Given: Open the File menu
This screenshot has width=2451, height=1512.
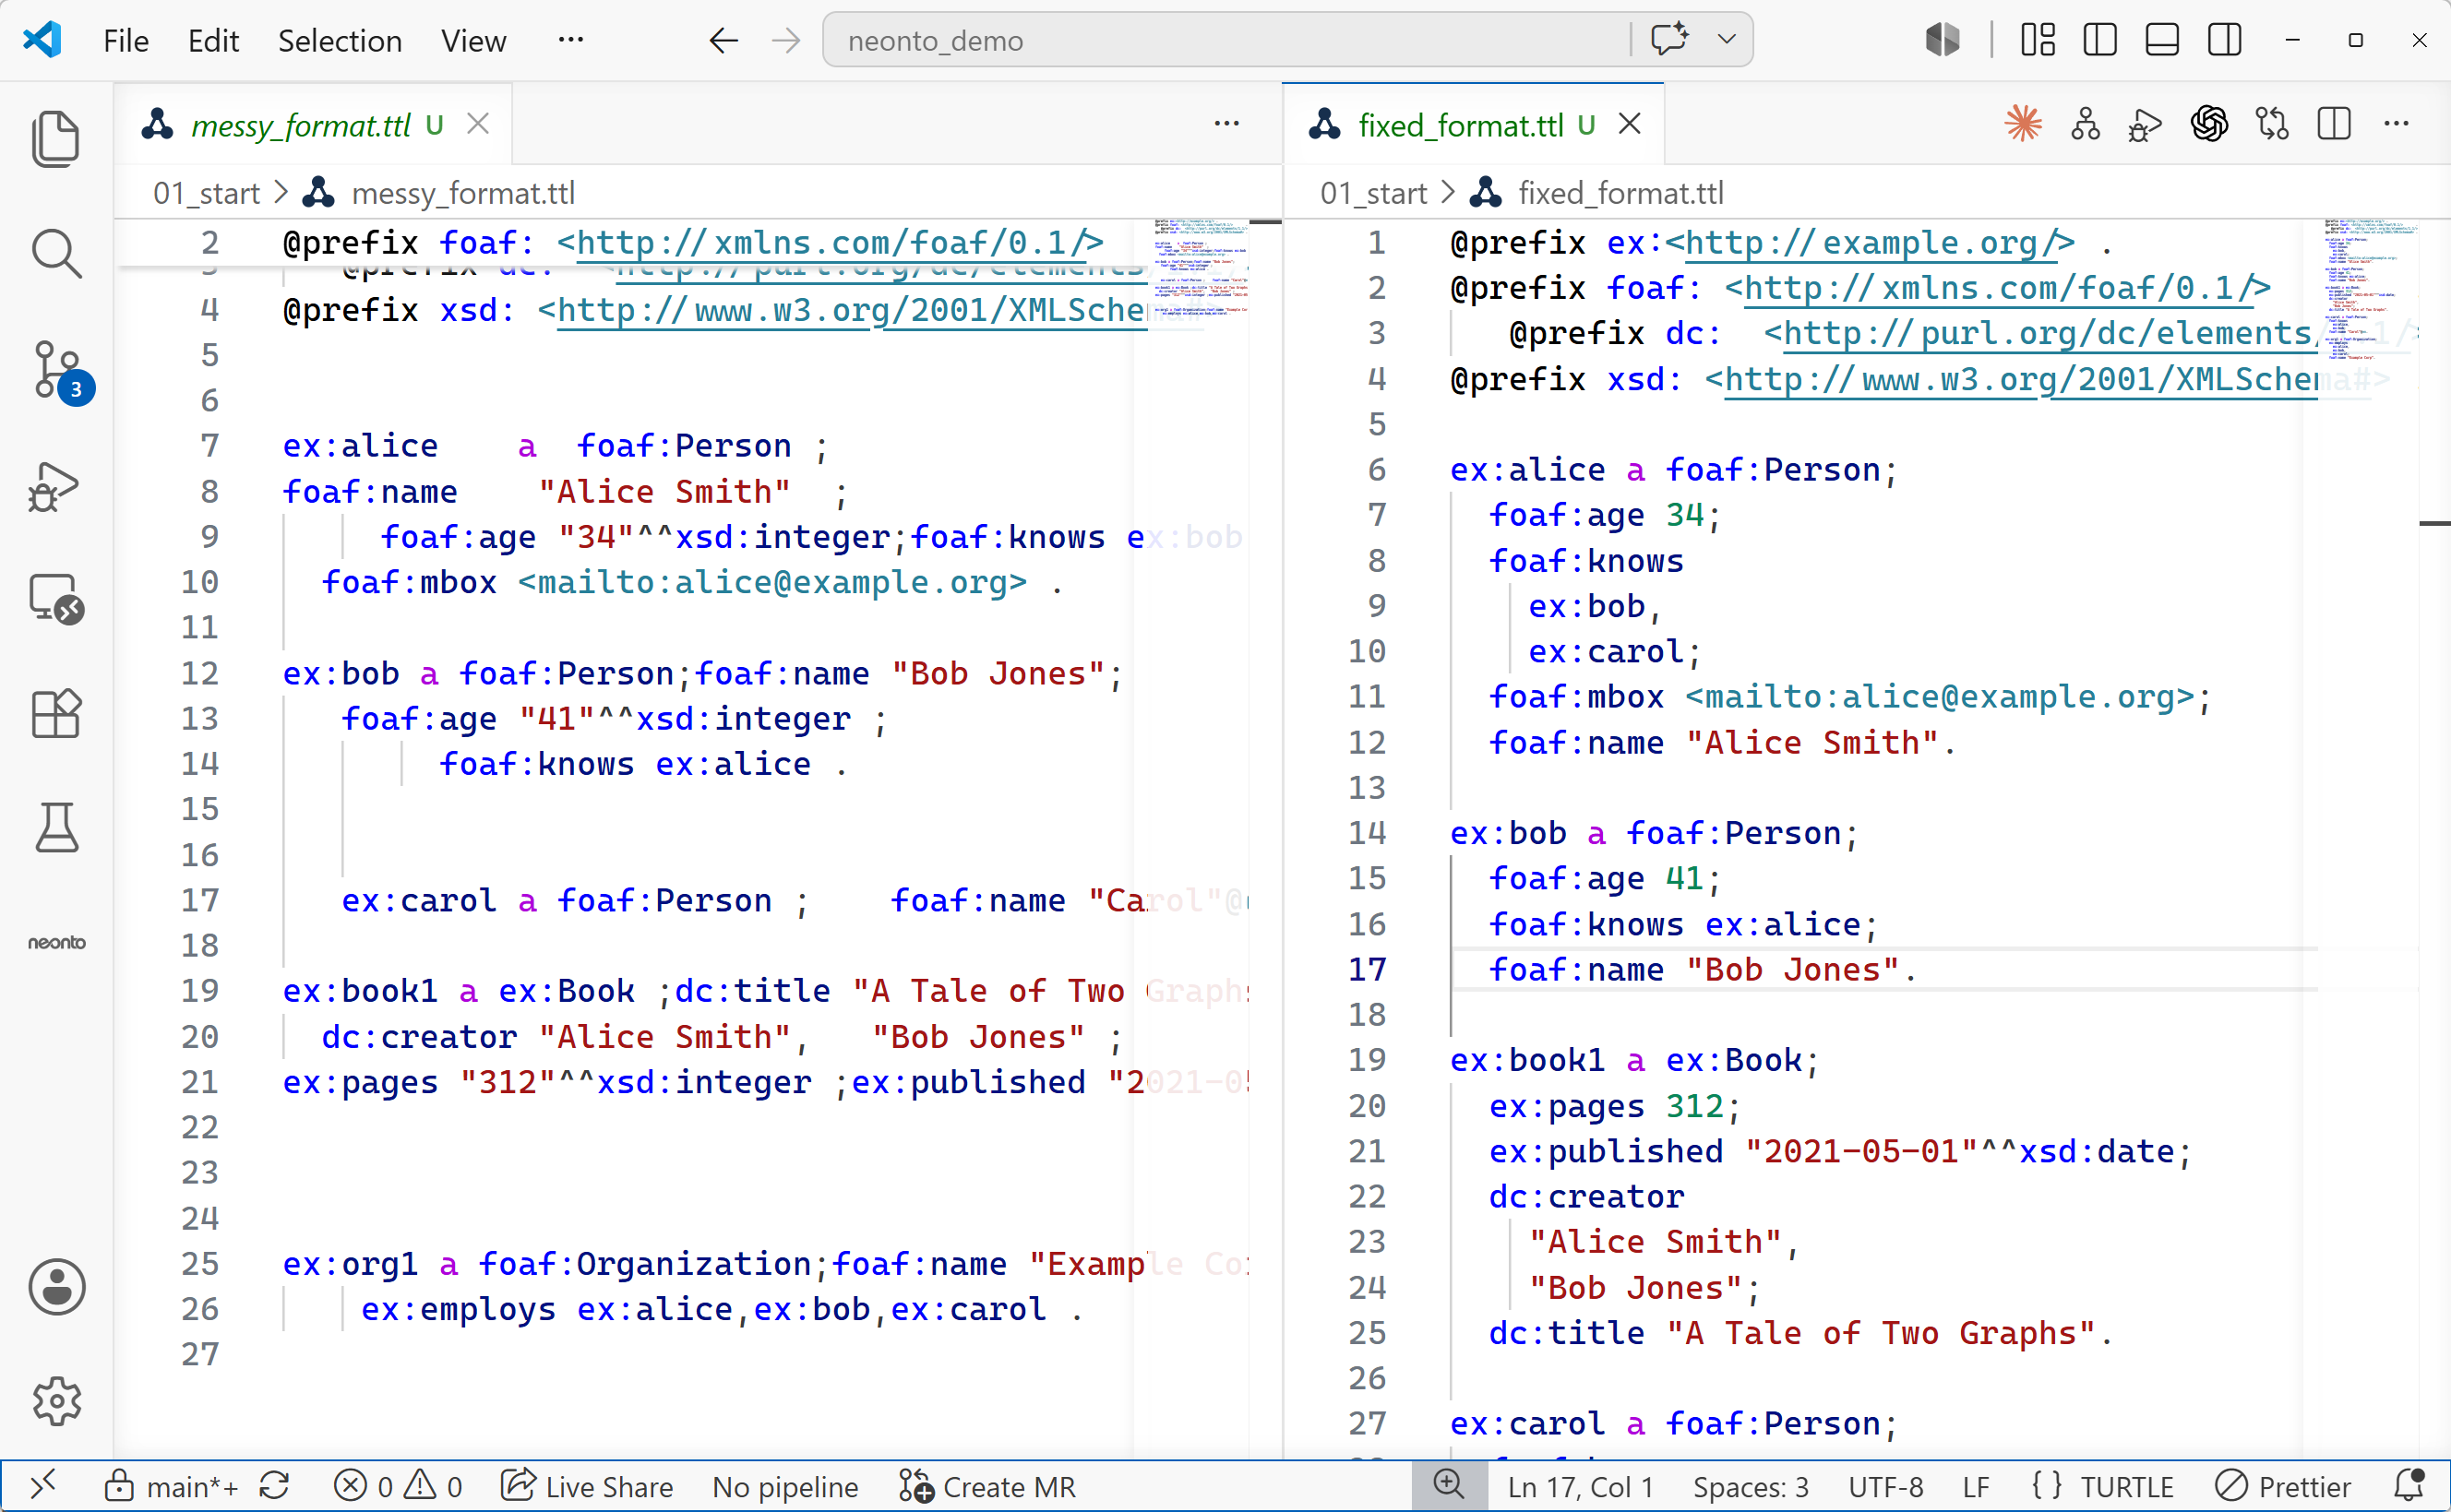Looking at the screenshot, I should tap(126, 41).
